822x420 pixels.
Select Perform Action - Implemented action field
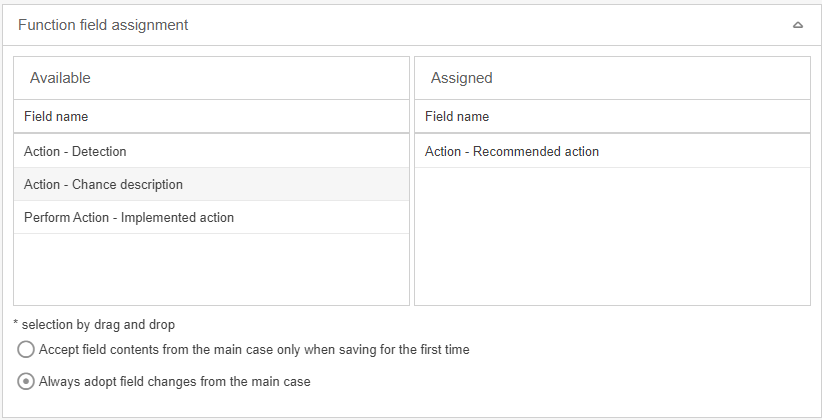(129, 217)
